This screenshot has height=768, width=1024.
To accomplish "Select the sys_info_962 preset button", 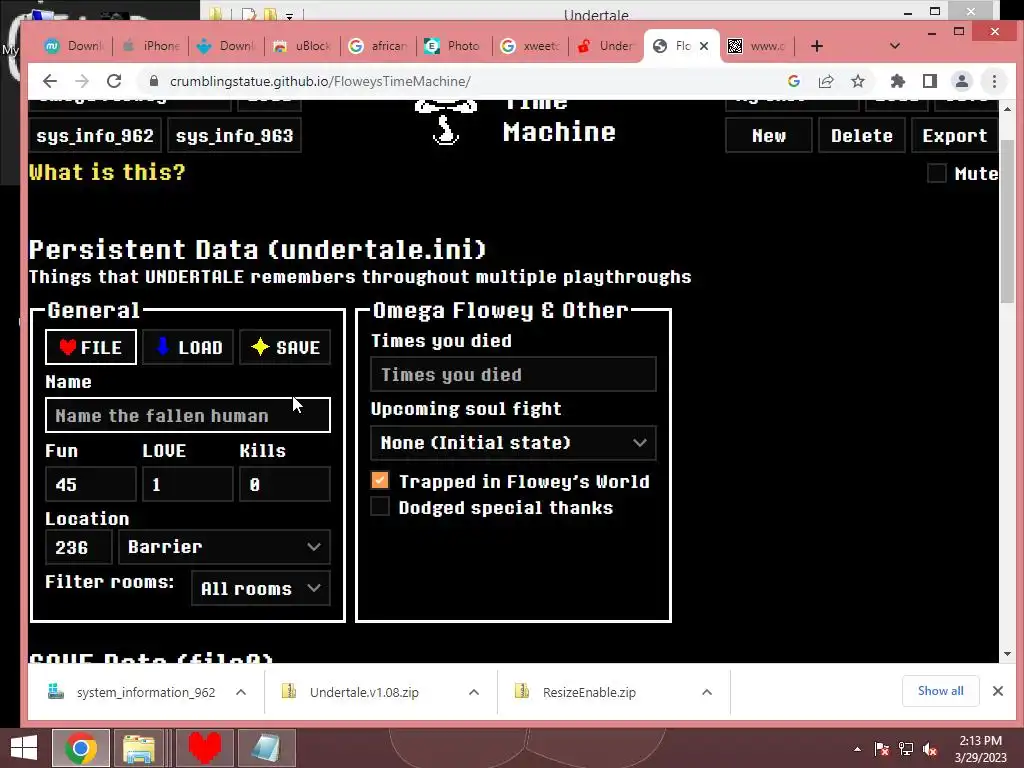I will pyautogui.click(x=95, y=135).
